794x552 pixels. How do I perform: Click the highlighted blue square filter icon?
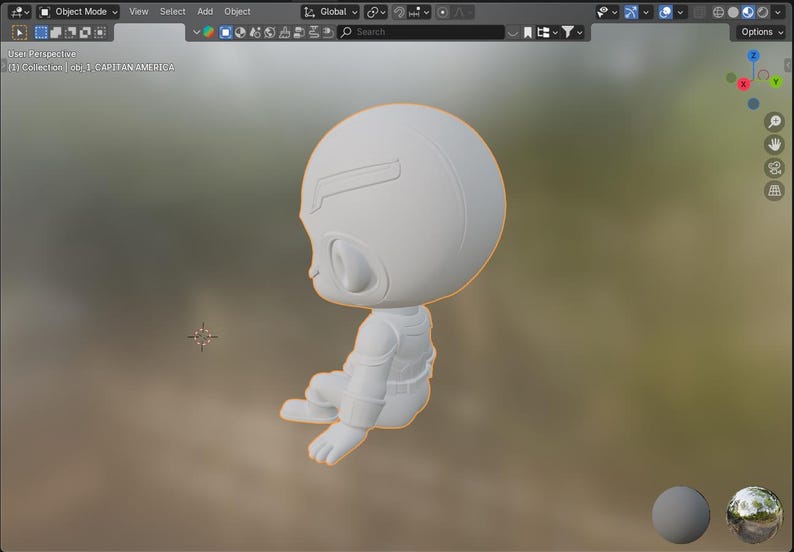tap(225, 32)
